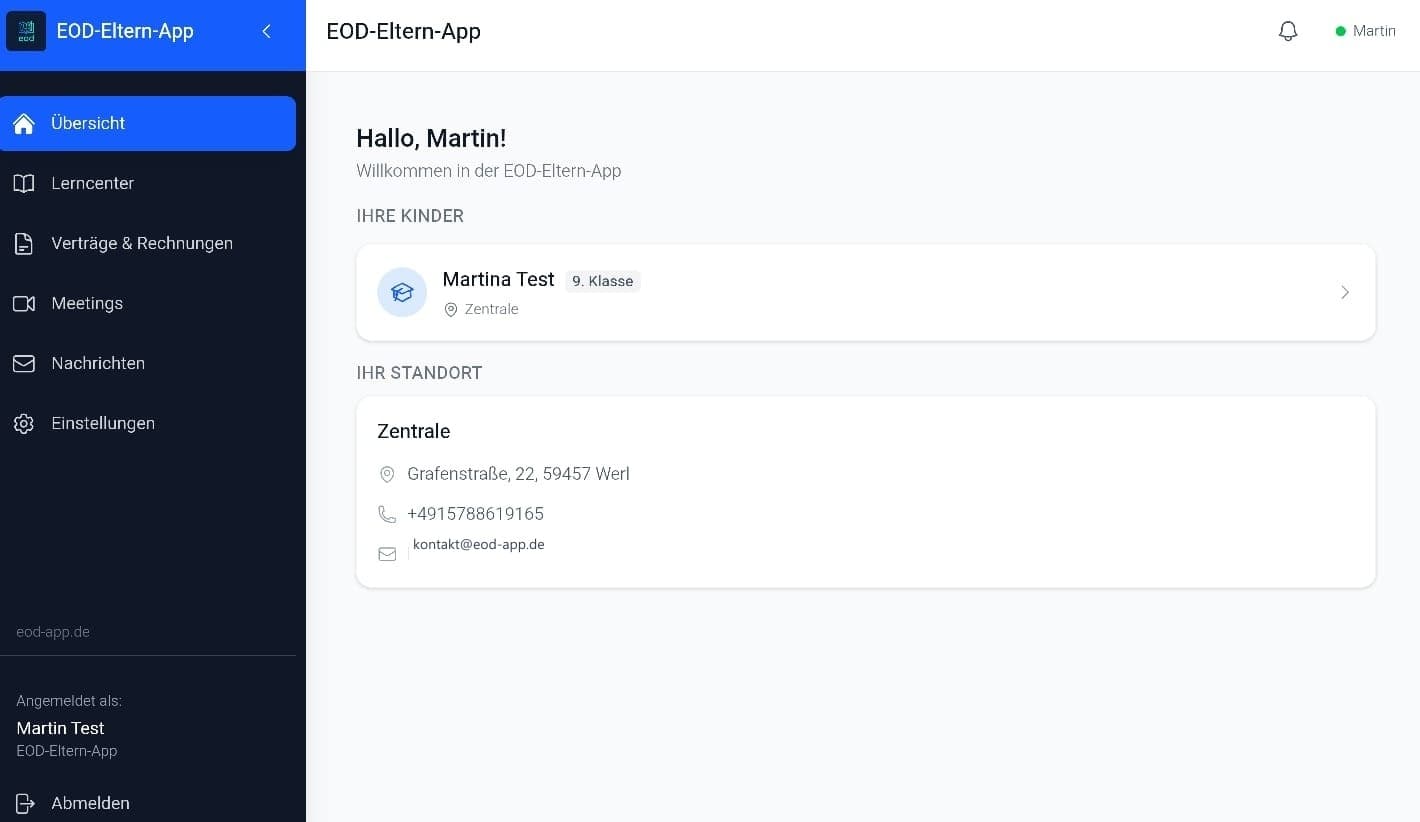The image size is (1420, 822).
Task: Expand Martina Test with the right chevron
Action: [x=1345, y=292]
